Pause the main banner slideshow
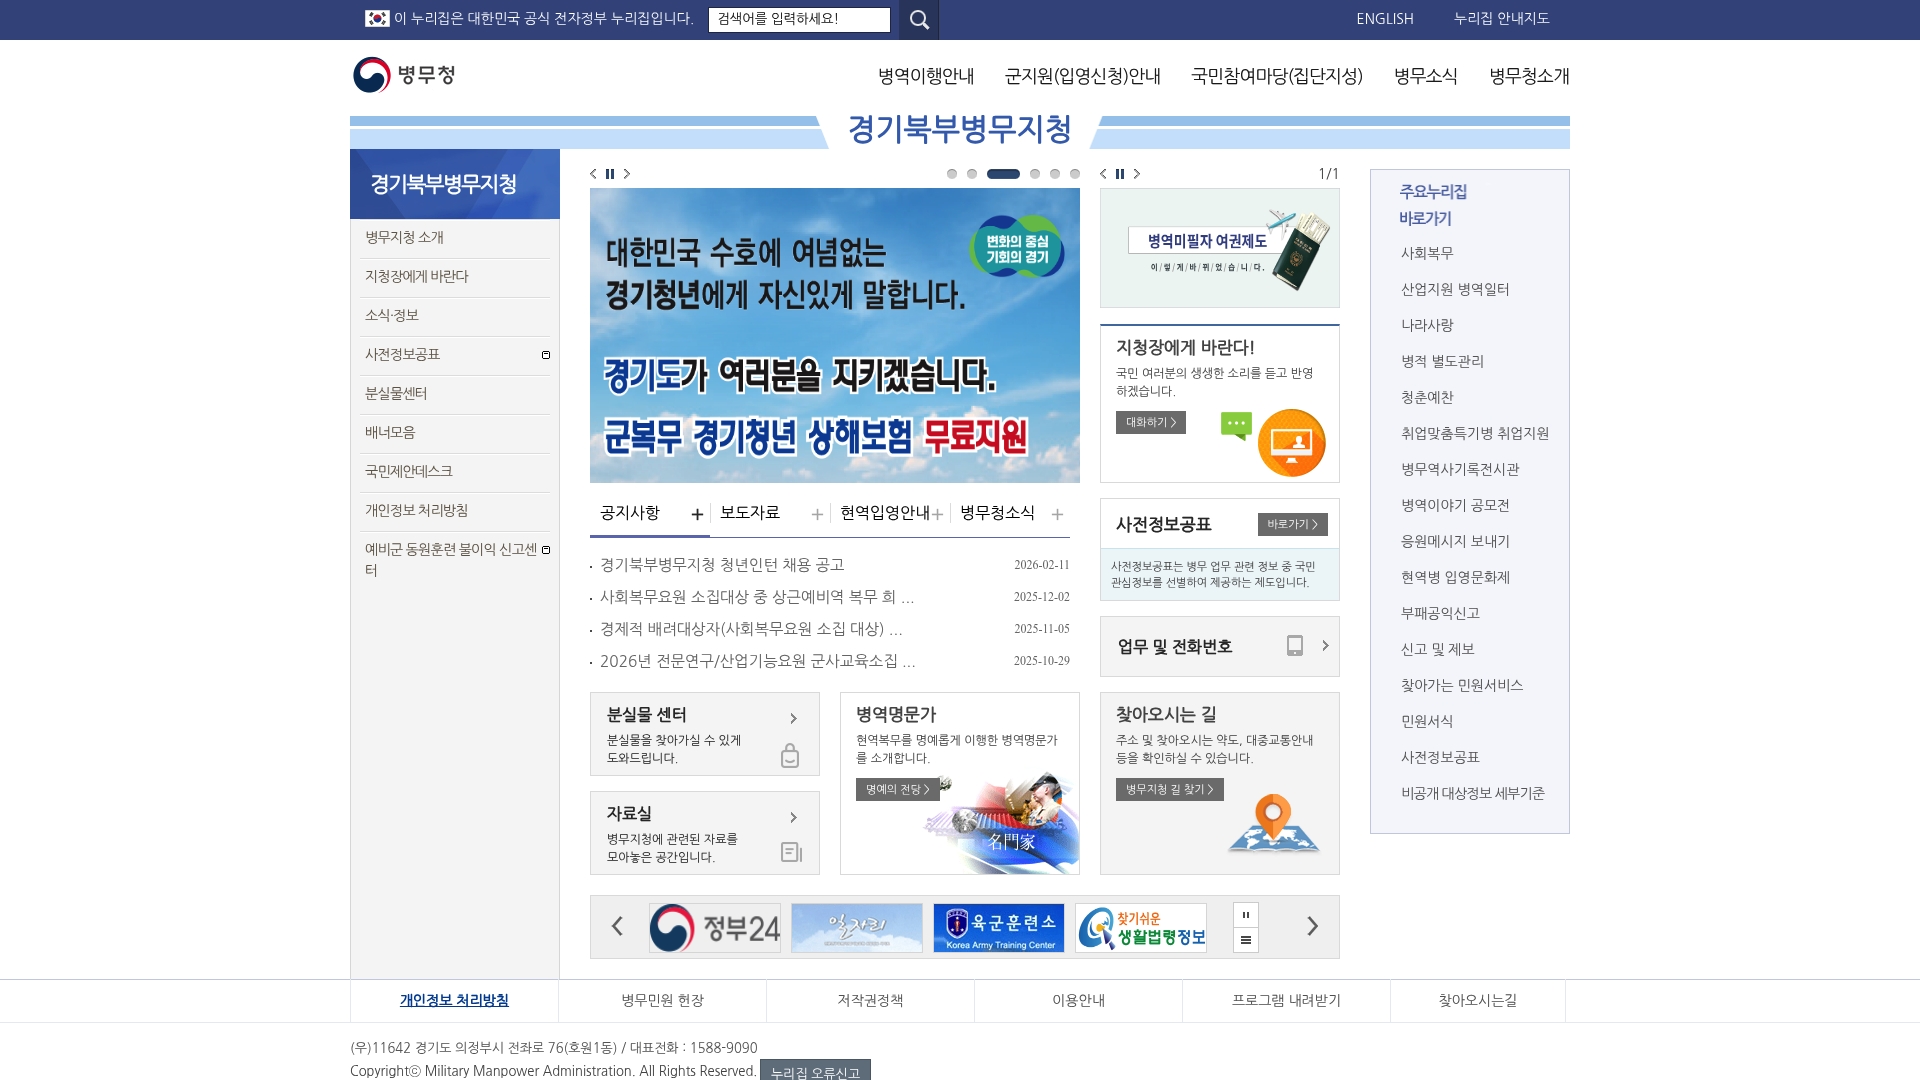The width and height of the screenshot is (1920, 1080). click(x=610, y=173)
